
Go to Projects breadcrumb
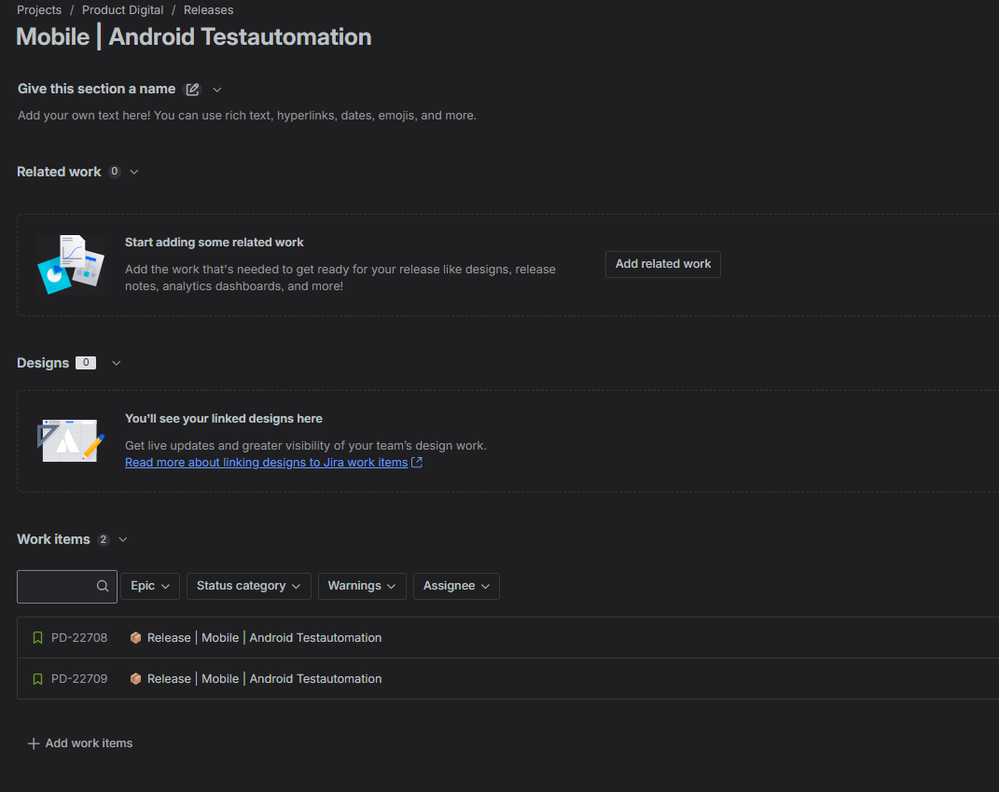(x=39, y=10)
